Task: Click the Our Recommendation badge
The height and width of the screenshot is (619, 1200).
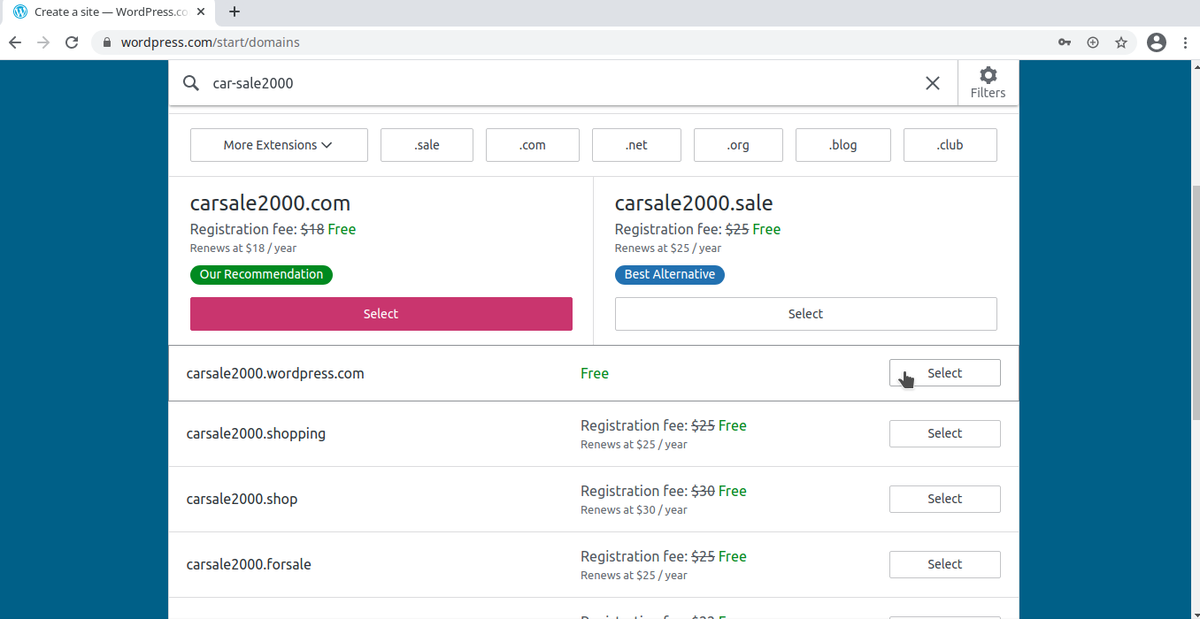Action: pyautogui.click(x=261, y=274)
